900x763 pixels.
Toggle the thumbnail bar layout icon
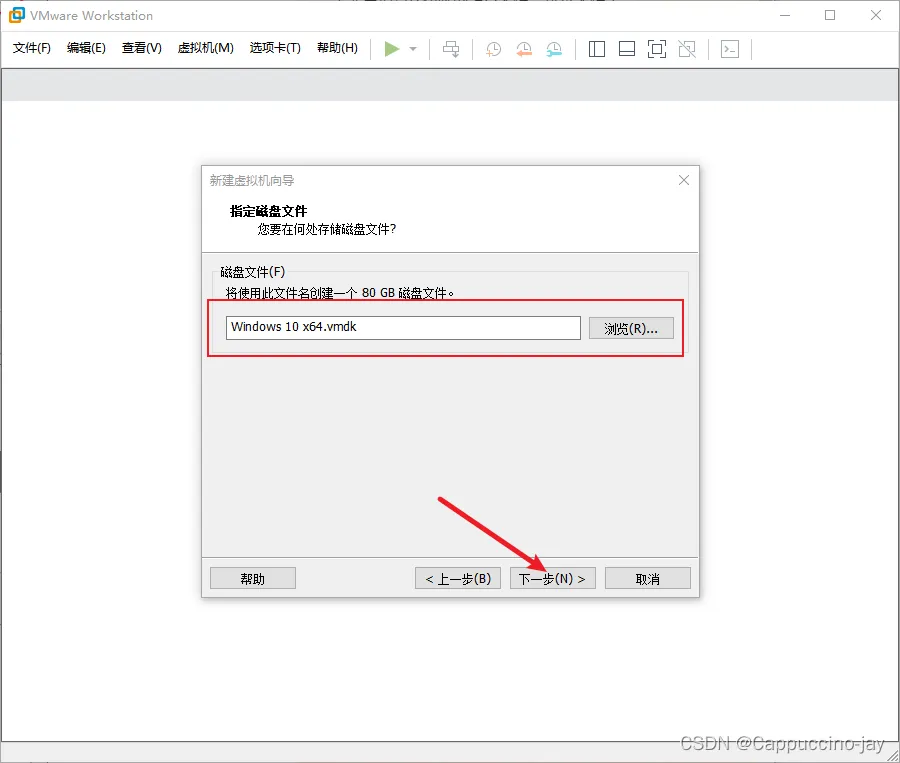point(627,49)
